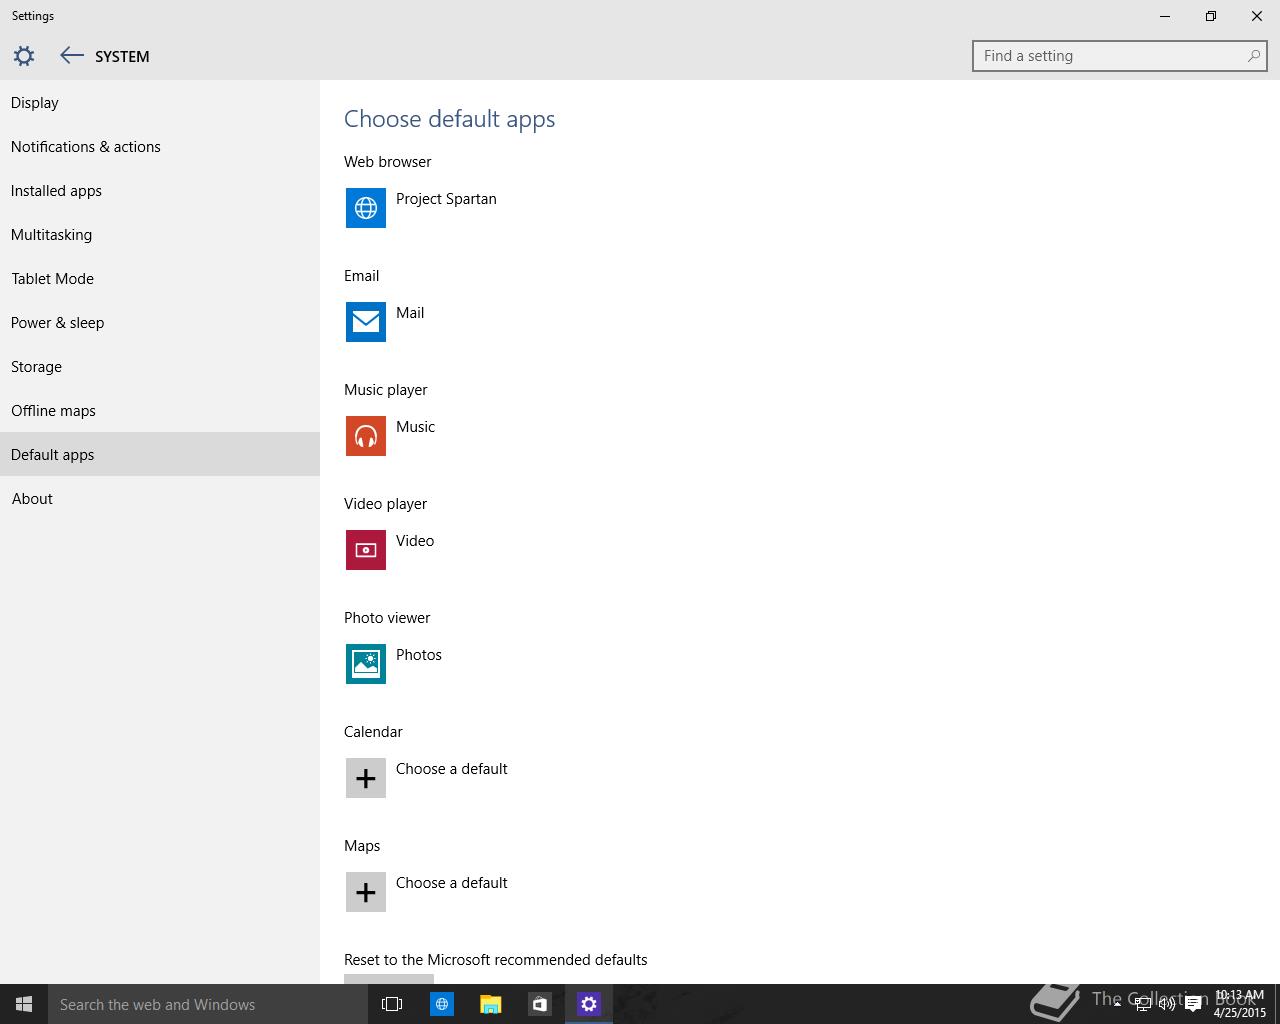
Task: Click the search magnifier in Find a setting
Action: tap(1253, 56)
